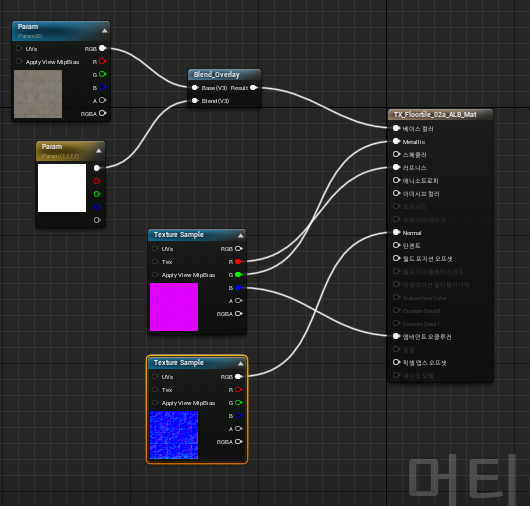Click the Metallic input pin on material node
This screenshot has width=530, height=506.
pos(396,141)
